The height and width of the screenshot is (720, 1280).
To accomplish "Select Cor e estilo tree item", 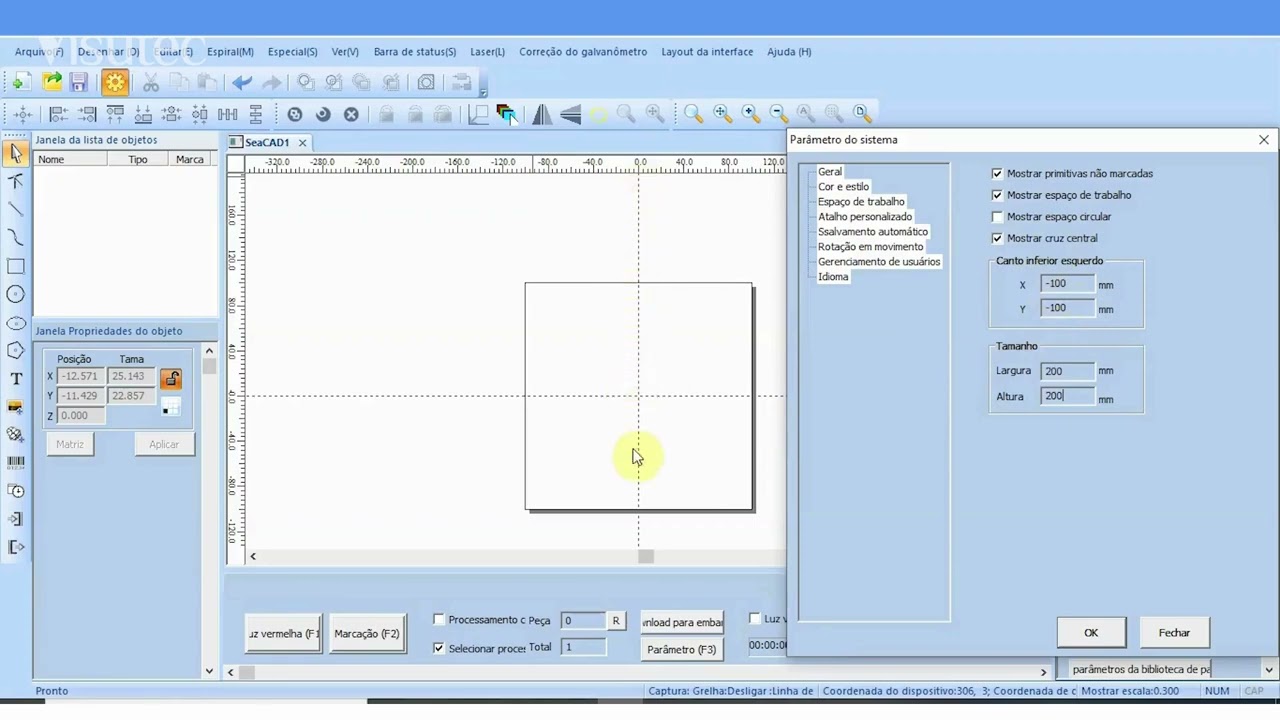I will [x=843, y=187].
